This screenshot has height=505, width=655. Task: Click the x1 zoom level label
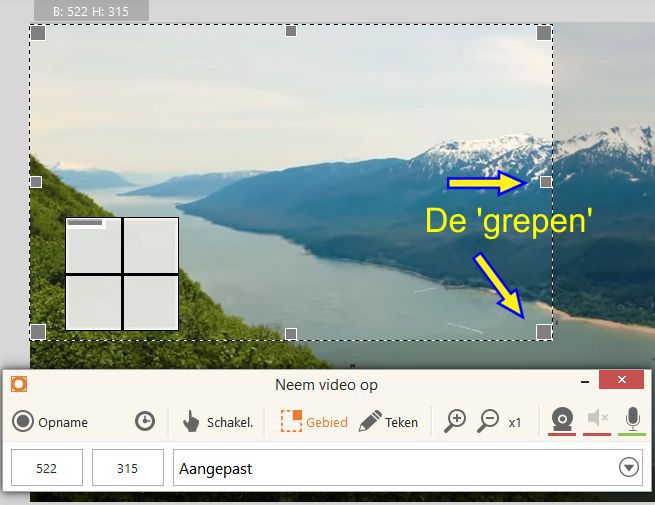click(x=515, y=423)
